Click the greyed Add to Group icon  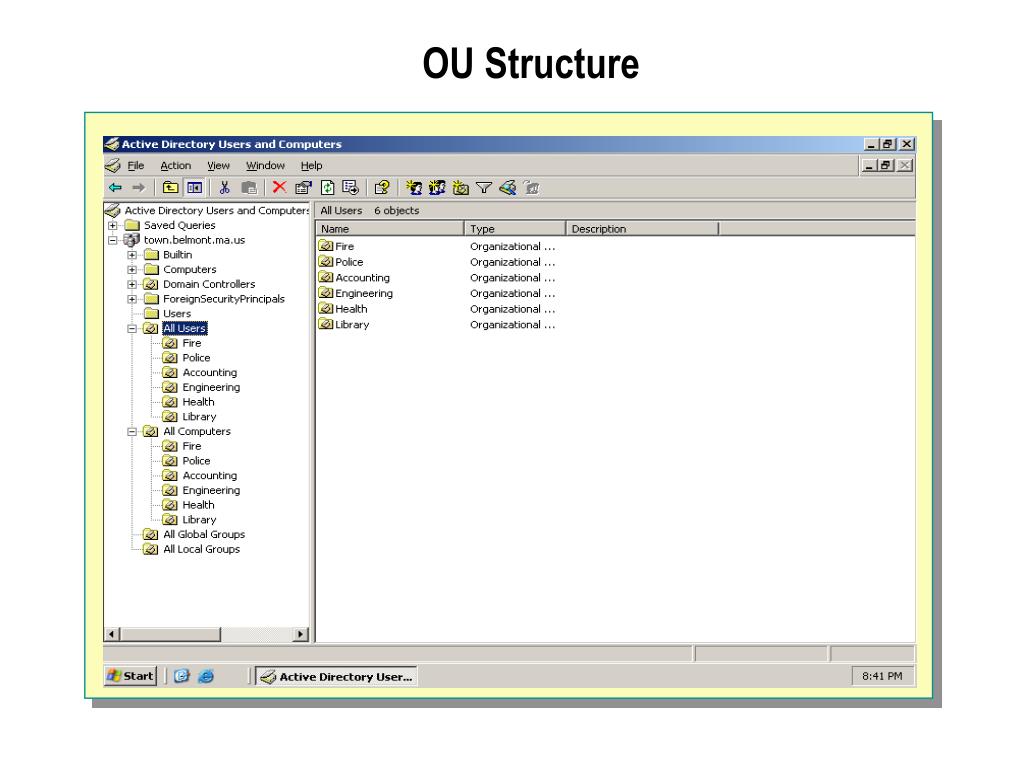click(532, 188)
